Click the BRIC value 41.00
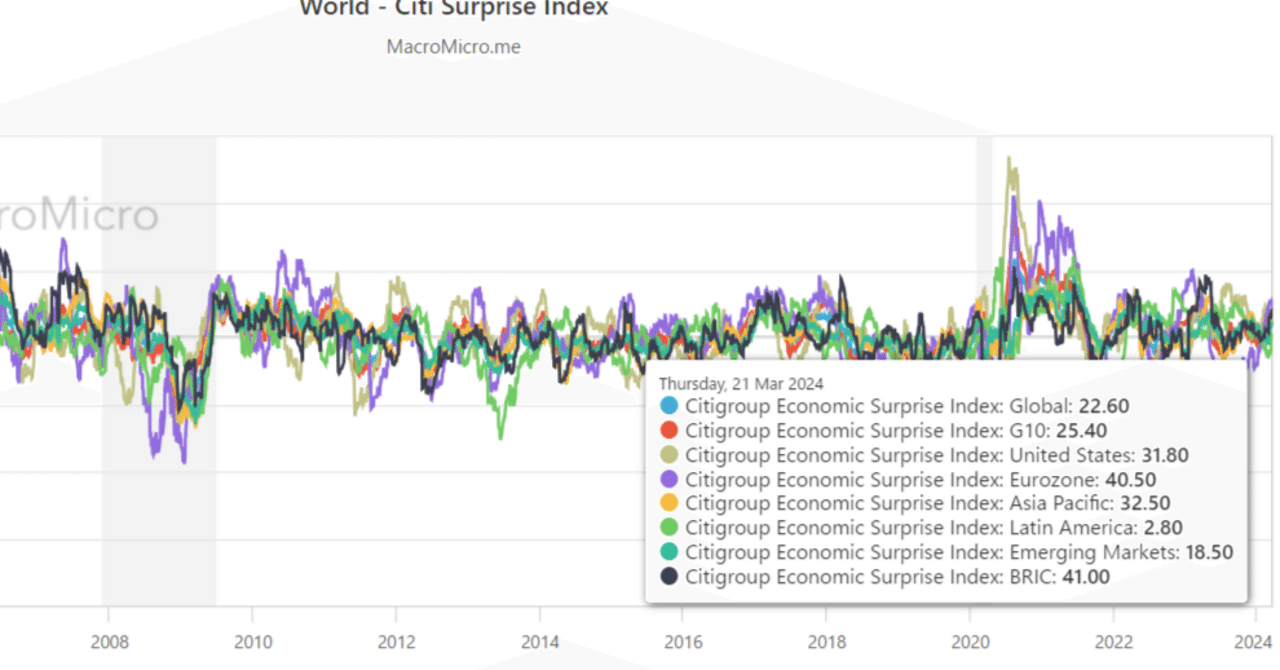This screenshot has width=1280, height=670. (x=1084, y=576)
